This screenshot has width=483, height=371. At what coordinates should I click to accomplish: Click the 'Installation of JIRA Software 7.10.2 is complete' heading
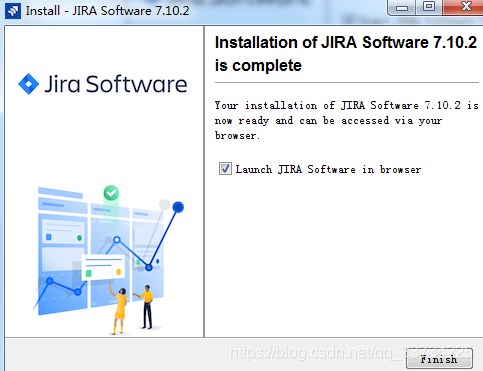point(346,54)
